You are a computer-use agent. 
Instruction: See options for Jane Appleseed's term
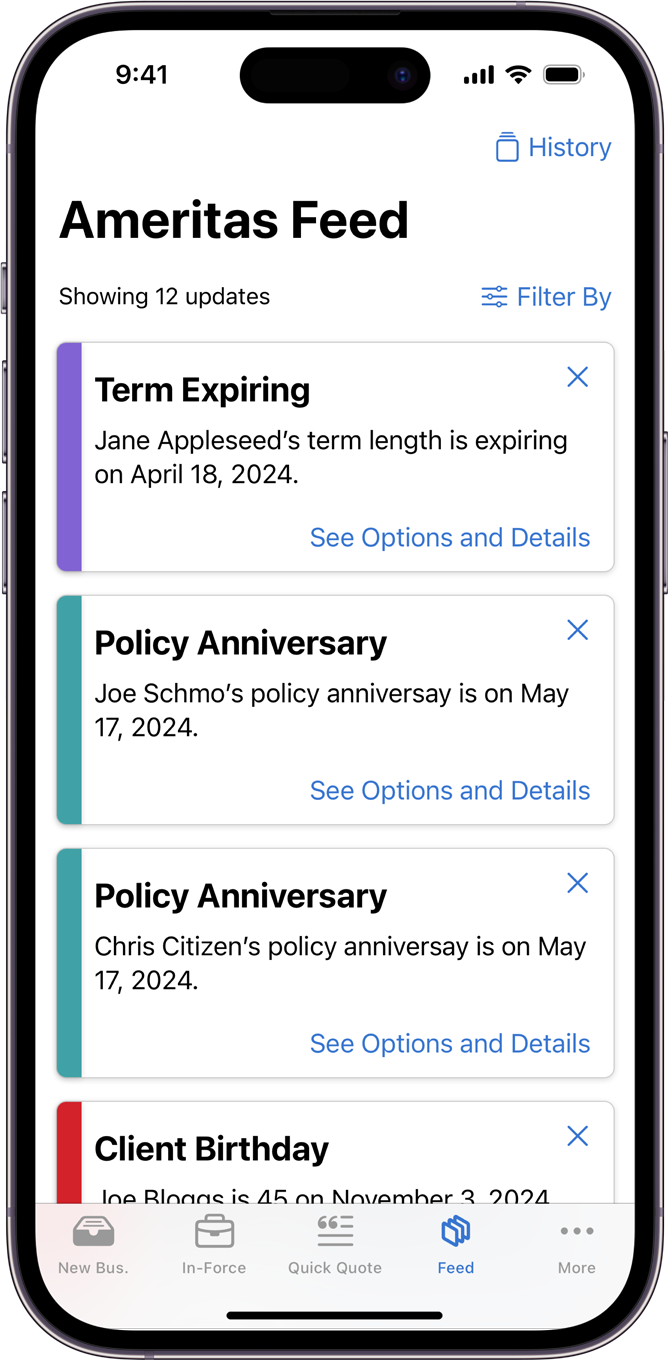tap(450, 538)
